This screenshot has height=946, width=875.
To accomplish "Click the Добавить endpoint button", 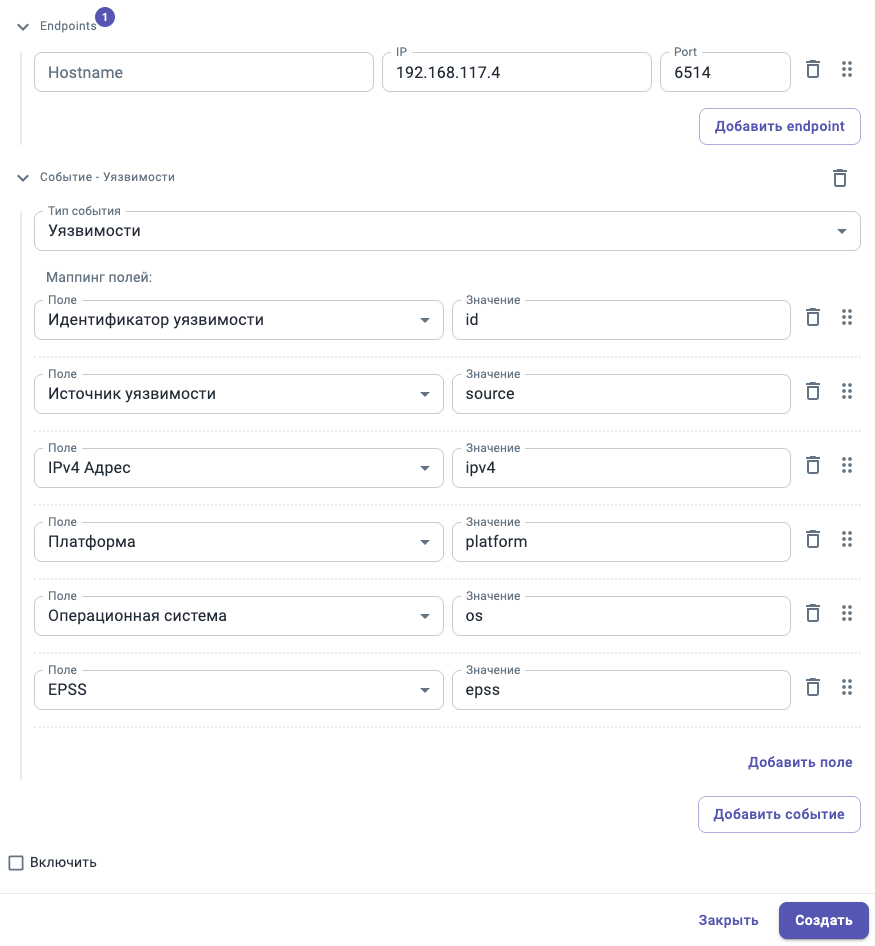I will (x=779, y=127).
